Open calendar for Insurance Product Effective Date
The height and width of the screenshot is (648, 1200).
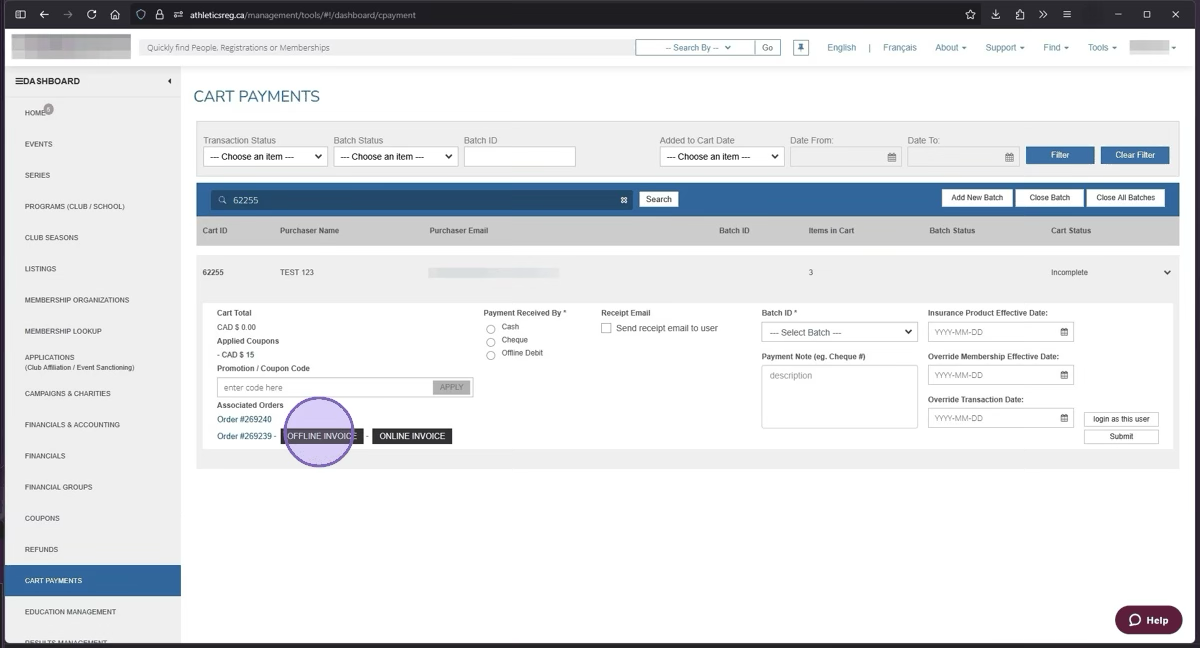click(1064, 332)
